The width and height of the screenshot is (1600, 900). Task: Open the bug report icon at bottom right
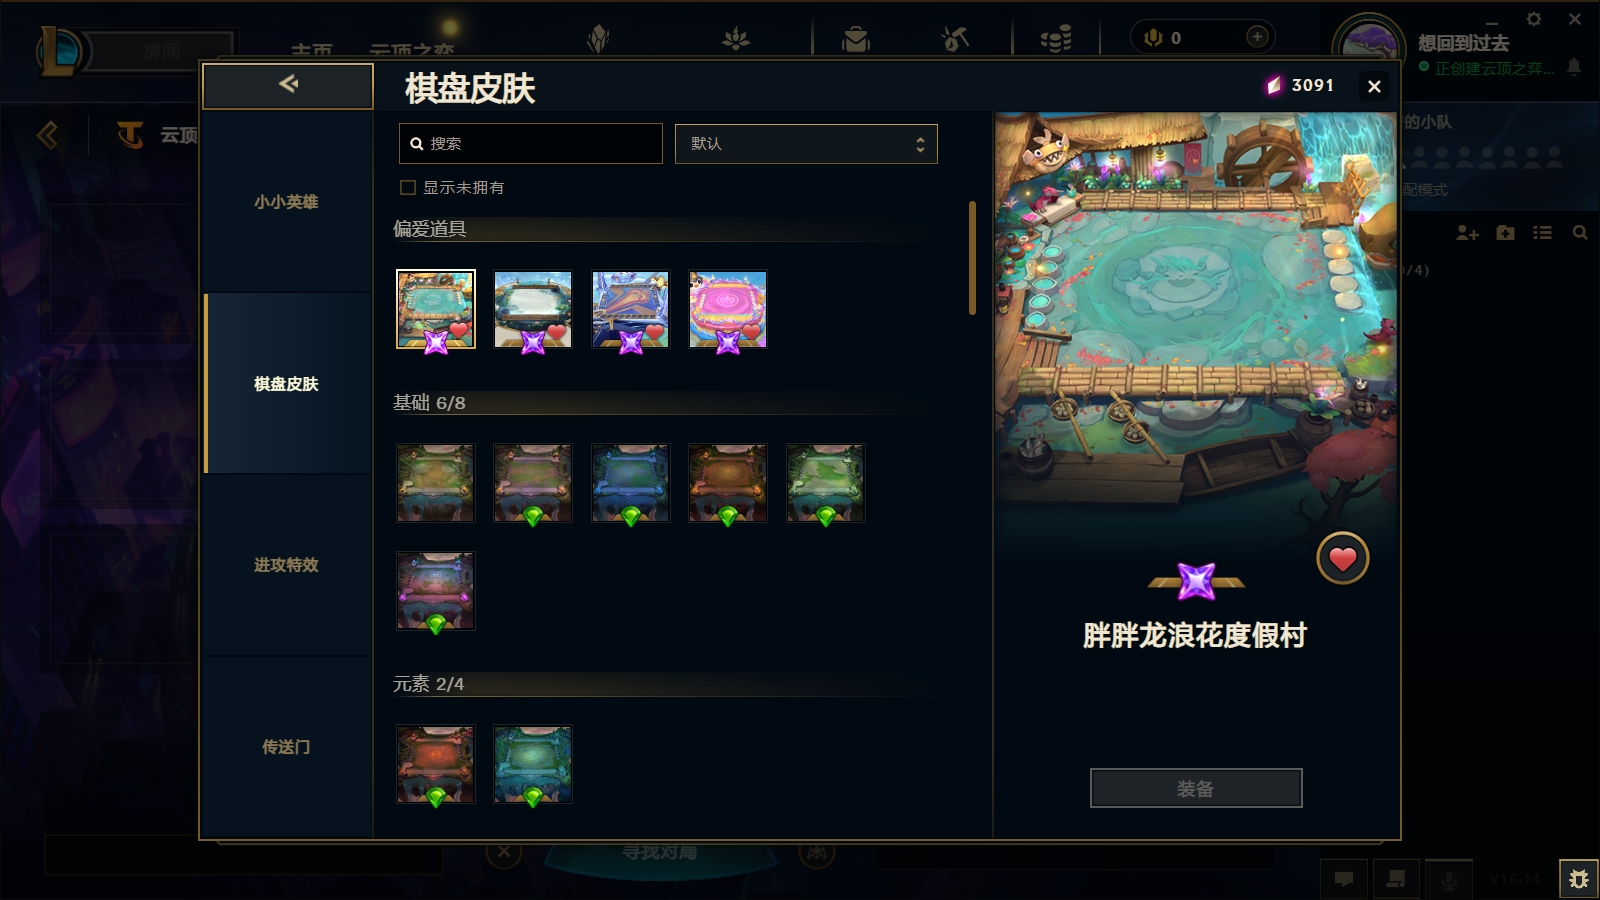pos(1579,879)
